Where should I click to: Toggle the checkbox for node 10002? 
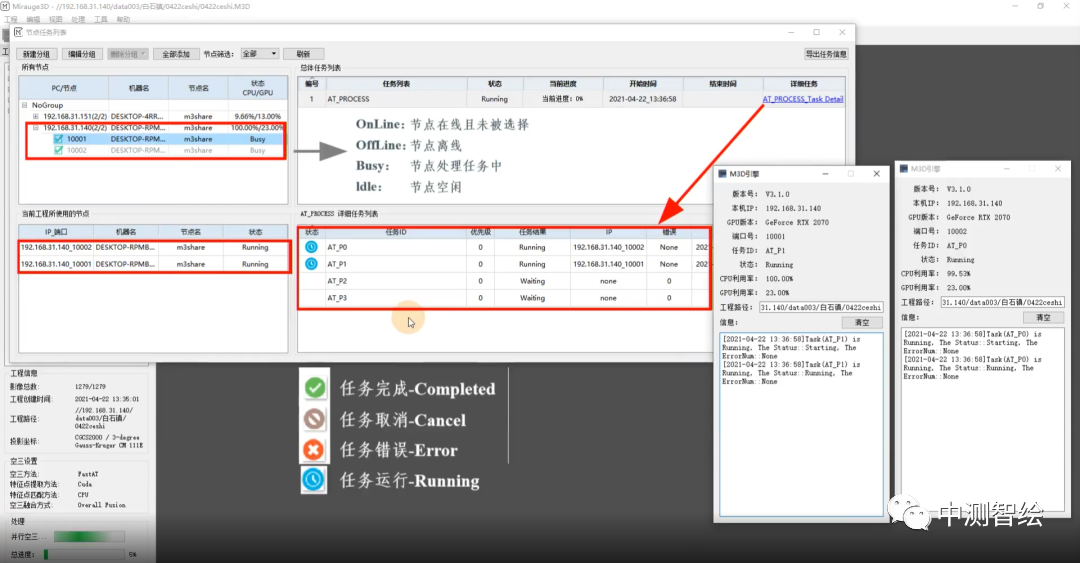click(x=59, y=150)
